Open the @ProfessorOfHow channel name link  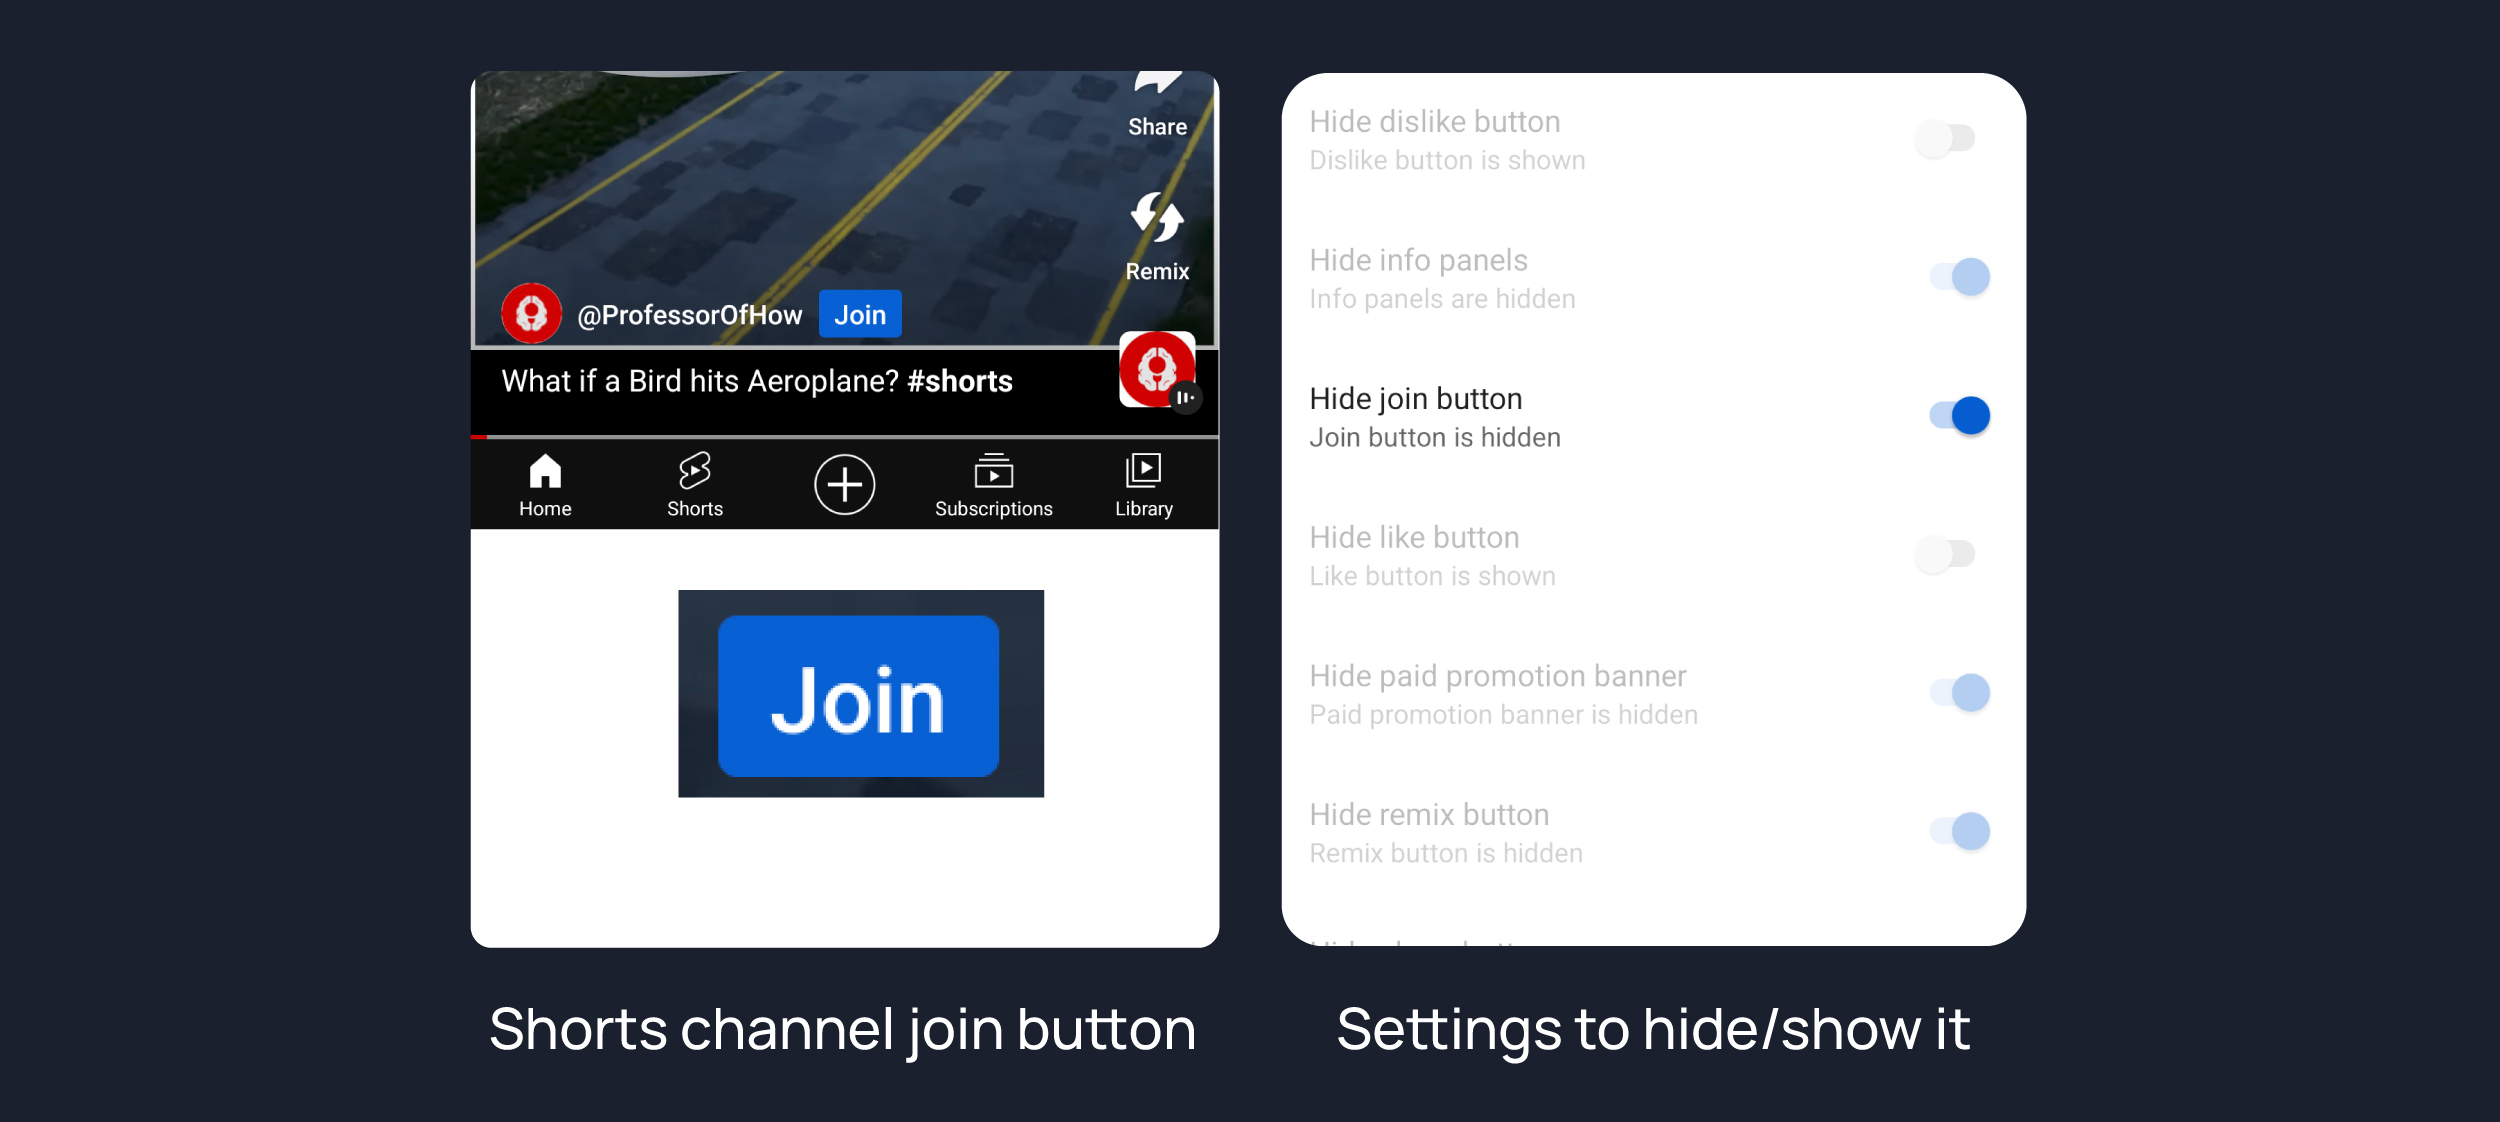click(689, 315)
